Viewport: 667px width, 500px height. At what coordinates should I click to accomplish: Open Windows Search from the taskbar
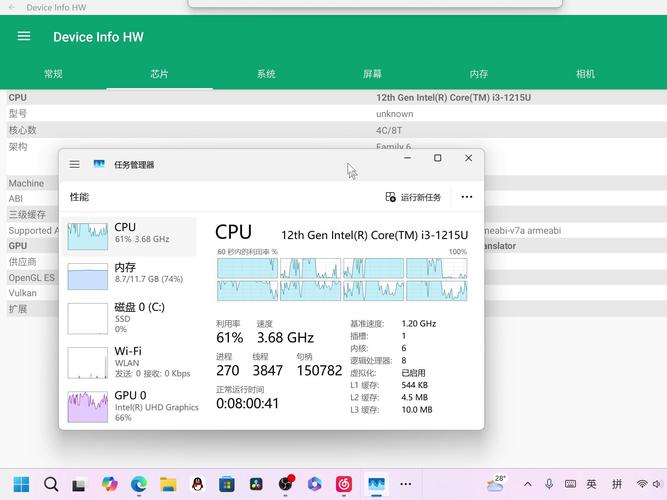coord(51,484)
